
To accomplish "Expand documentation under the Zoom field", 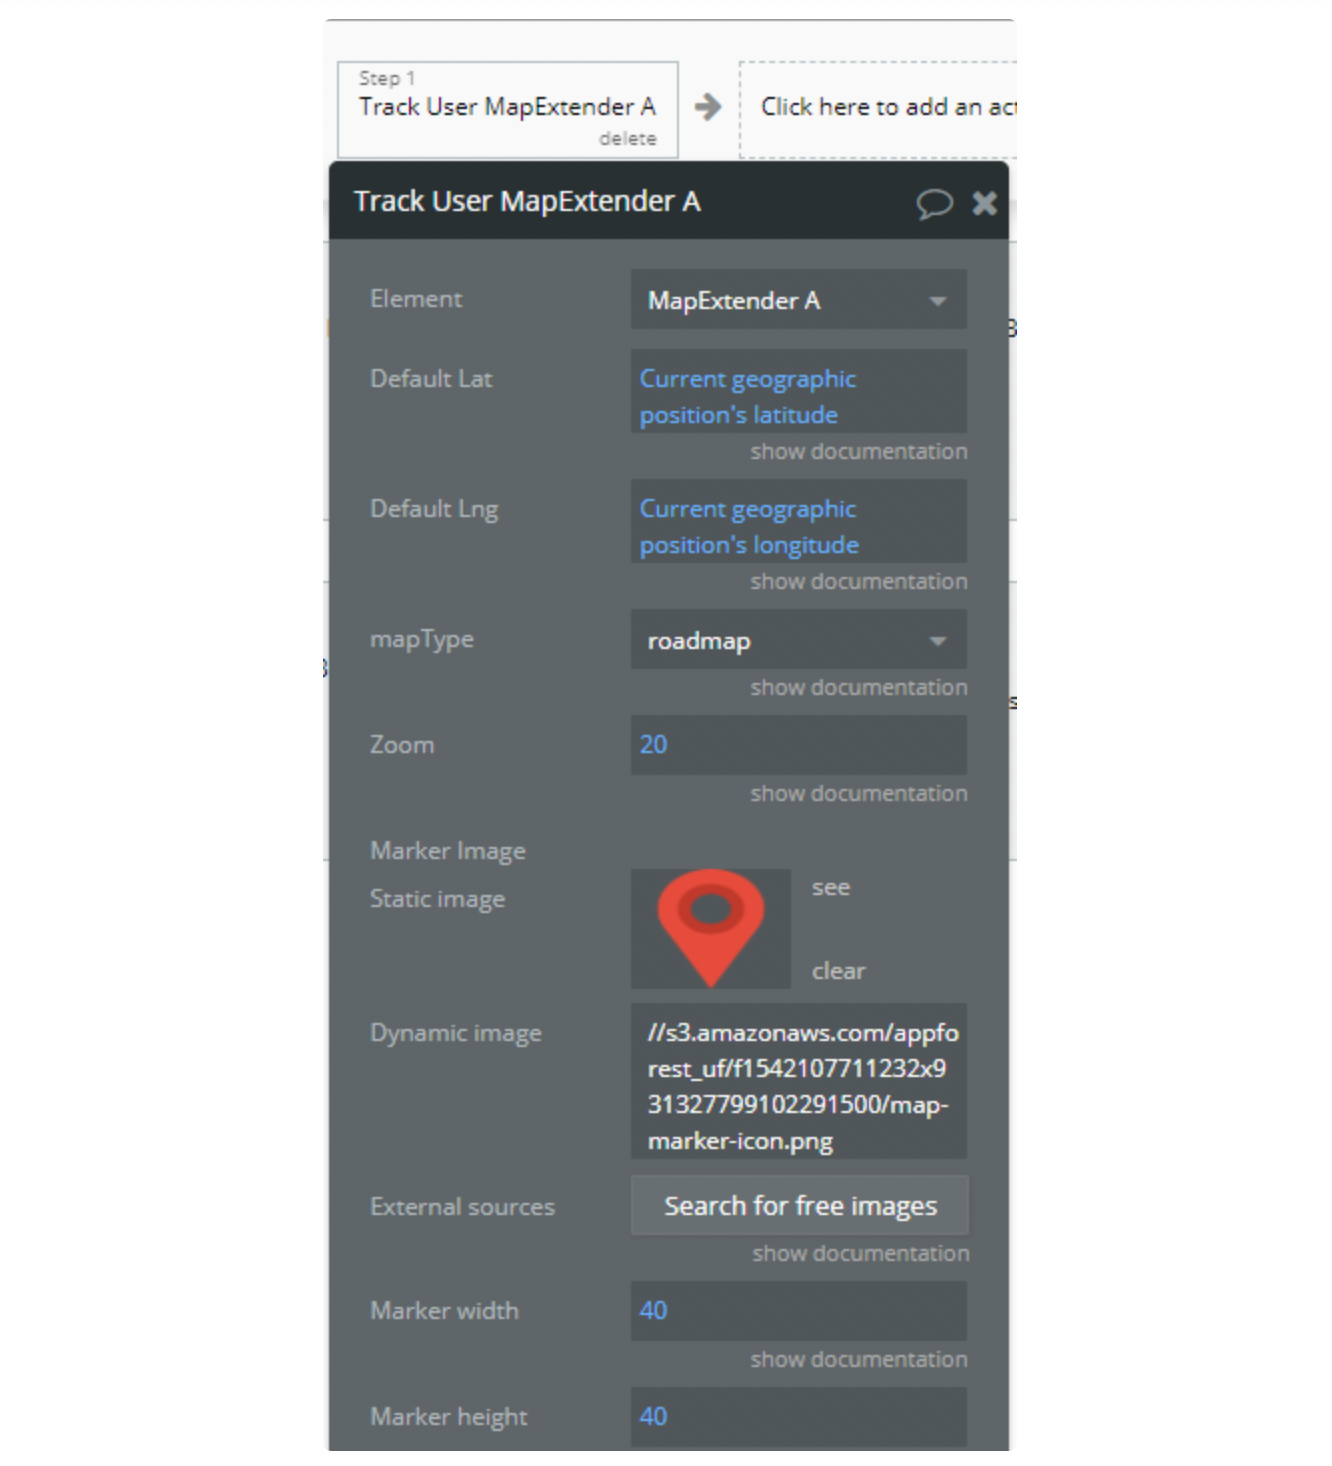I will click(x=858, y=793).
